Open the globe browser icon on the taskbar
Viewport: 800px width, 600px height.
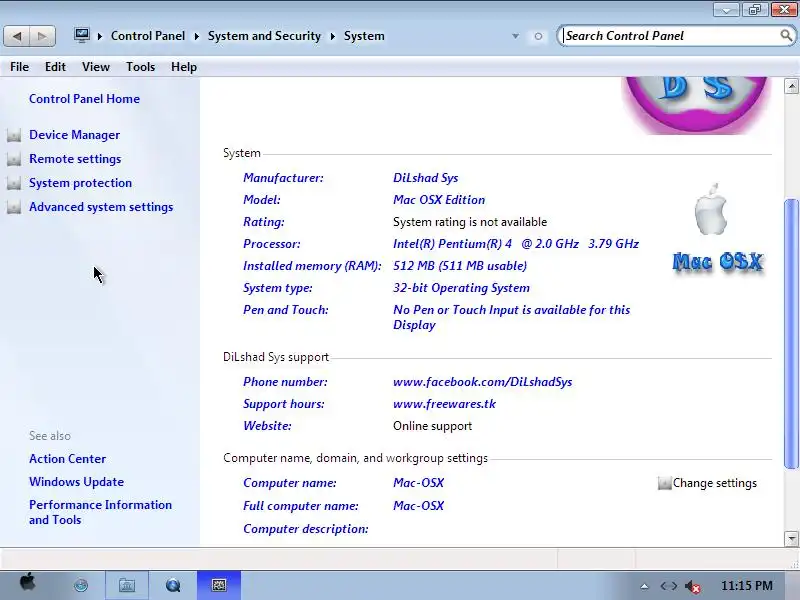click(81, 585)
